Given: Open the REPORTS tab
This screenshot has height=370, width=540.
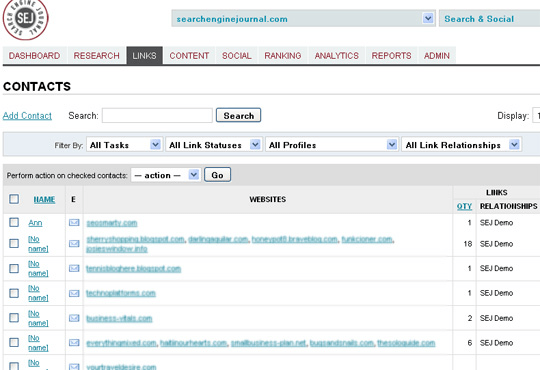Looking at the screenshot, I should click(x=391, y=55).
